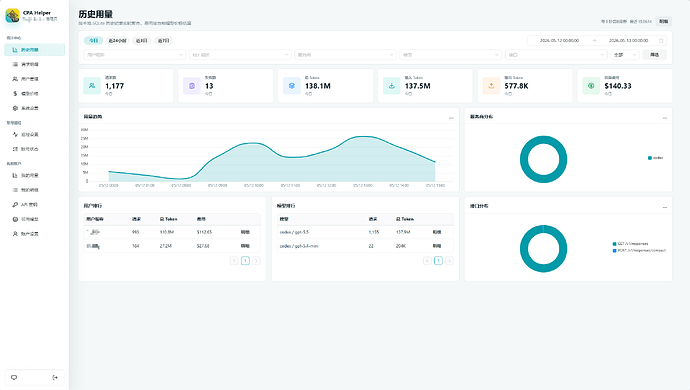This screenshot has height=390, width=690.
Task: Click detail link for codex / gpt-5.4-mini row
Action: click(437, 246)
